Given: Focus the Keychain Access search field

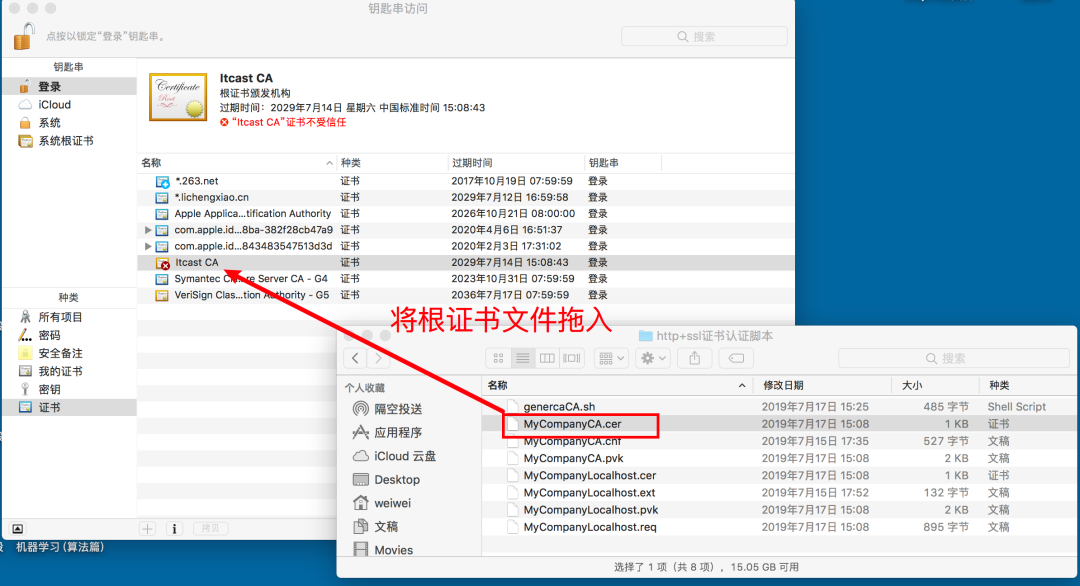Looking at the screenshot, I should pyautogui.click(x=704, y=36).
